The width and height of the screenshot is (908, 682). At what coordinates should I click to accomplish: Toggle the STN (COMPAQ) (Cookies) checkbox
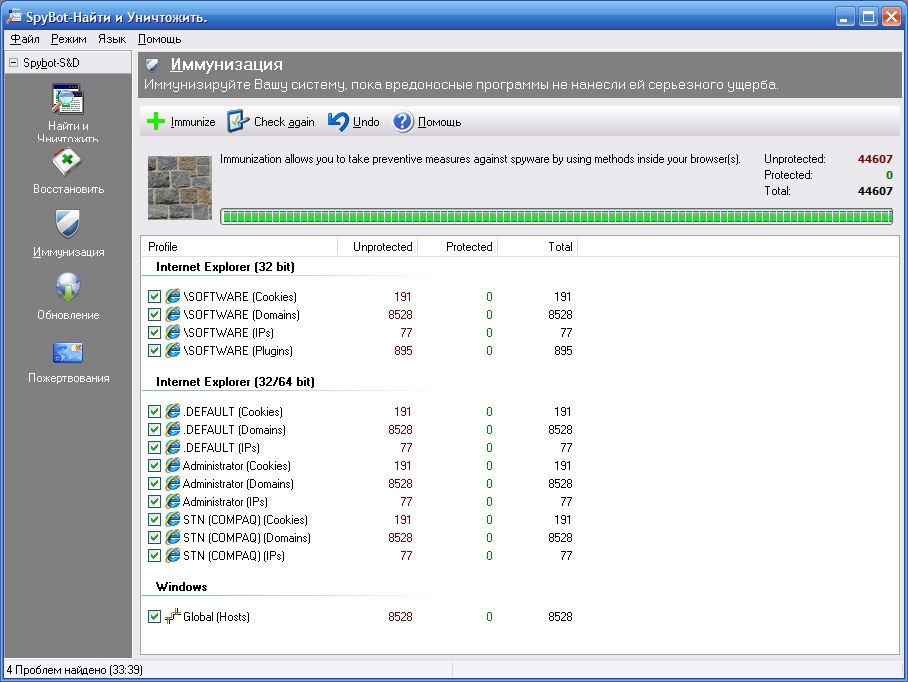pos(154,519)
